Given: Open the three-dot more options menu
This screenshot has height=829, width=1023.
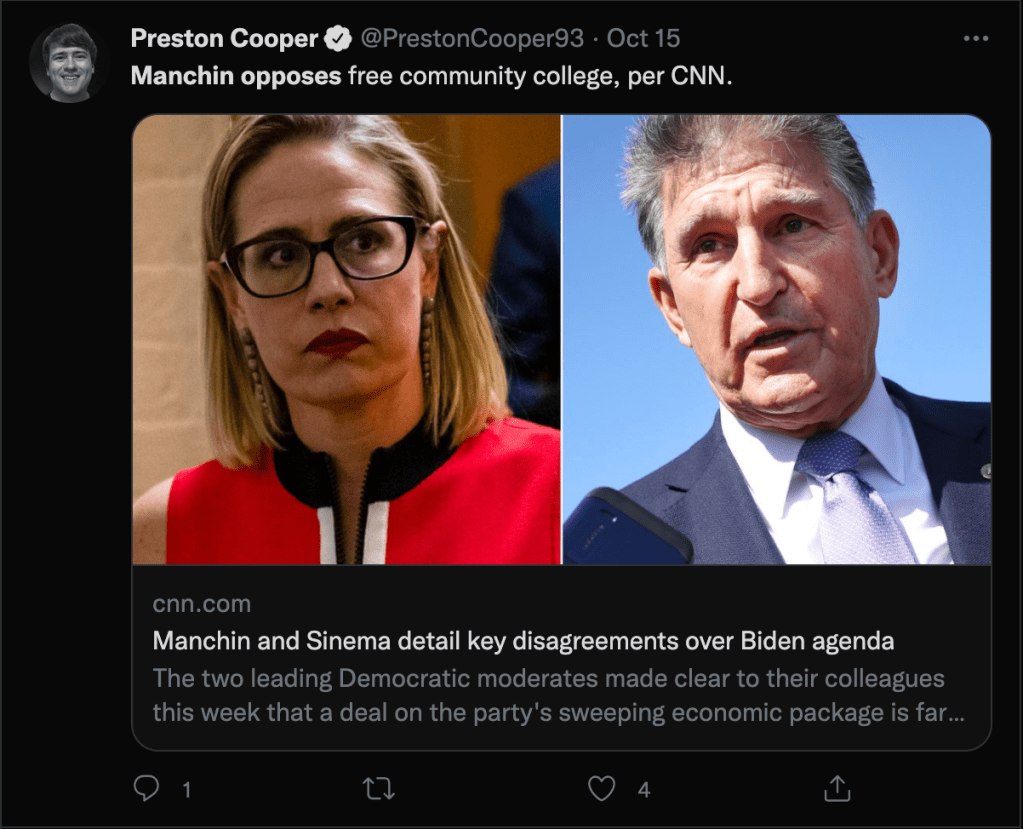Looking at the screenshot, I should [975, 39].
